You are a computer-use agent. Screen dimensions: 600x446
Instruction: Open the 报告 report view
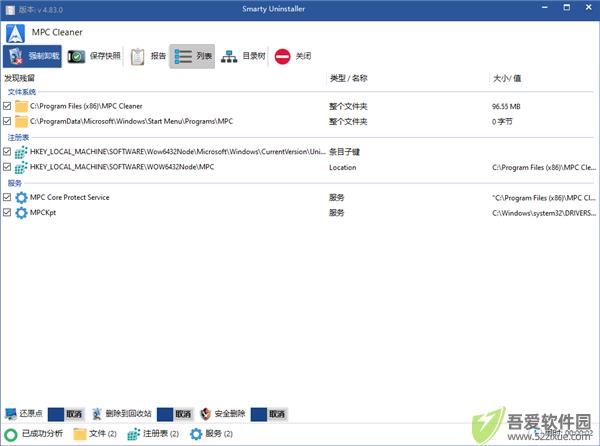(x=148, y=56)
